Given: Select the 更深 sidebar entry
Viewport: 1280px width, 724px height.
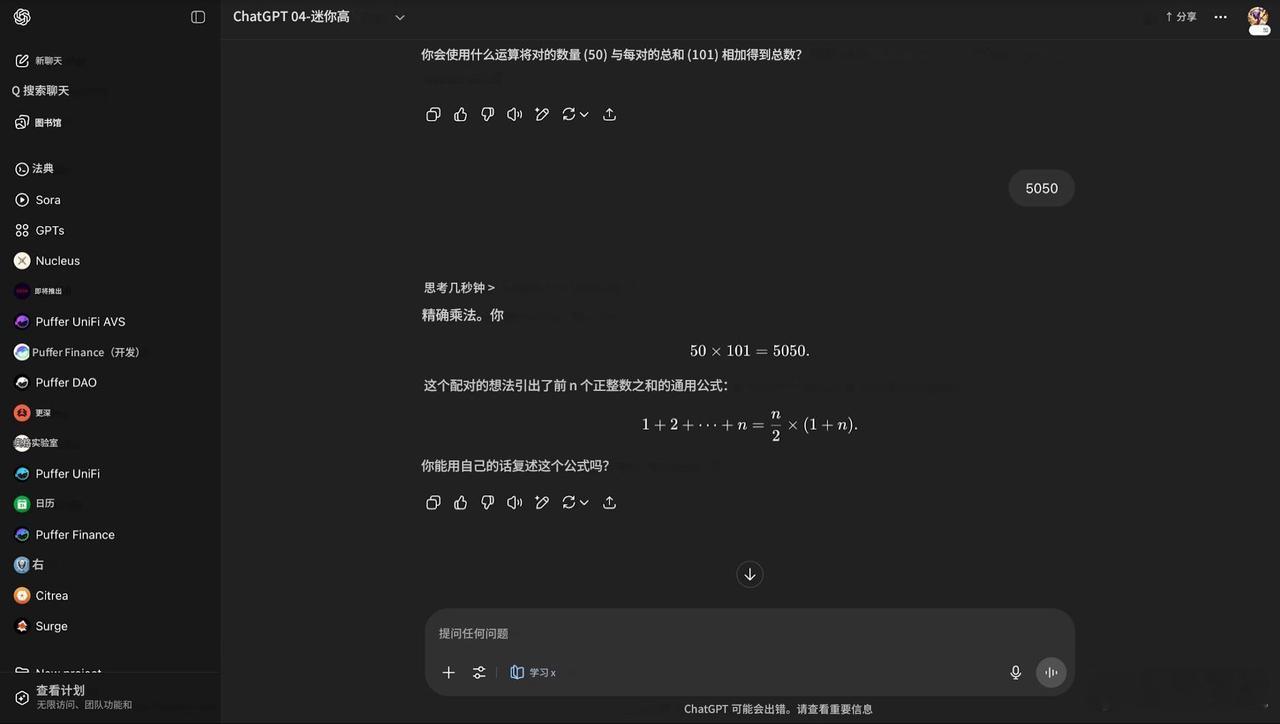Looking at the screenshot, I should (34, 413).
